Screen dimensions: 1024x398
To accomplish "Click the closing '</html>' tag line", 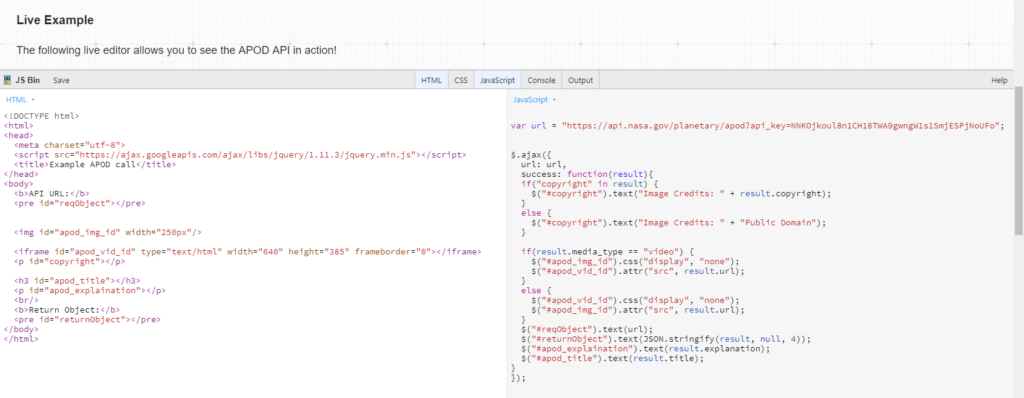I will [21, 339].
